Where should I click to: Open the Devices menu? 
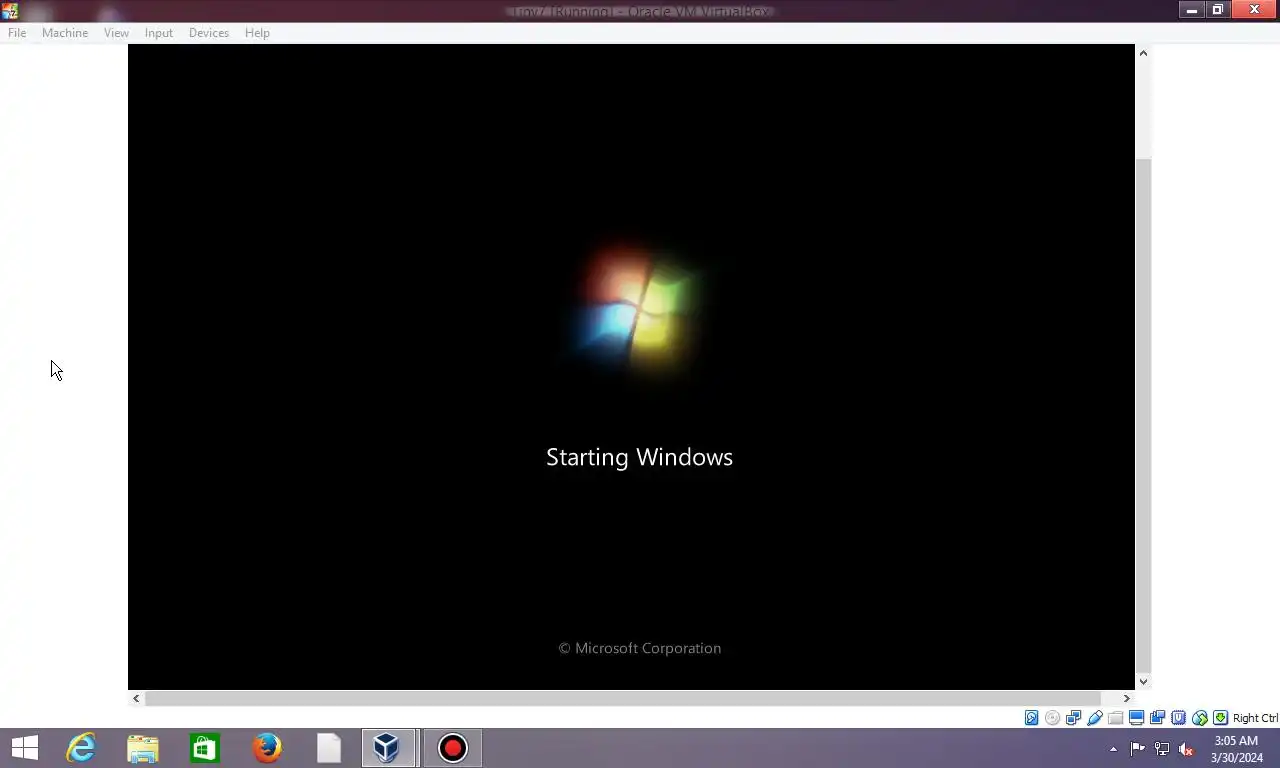(x=208, y=33)
